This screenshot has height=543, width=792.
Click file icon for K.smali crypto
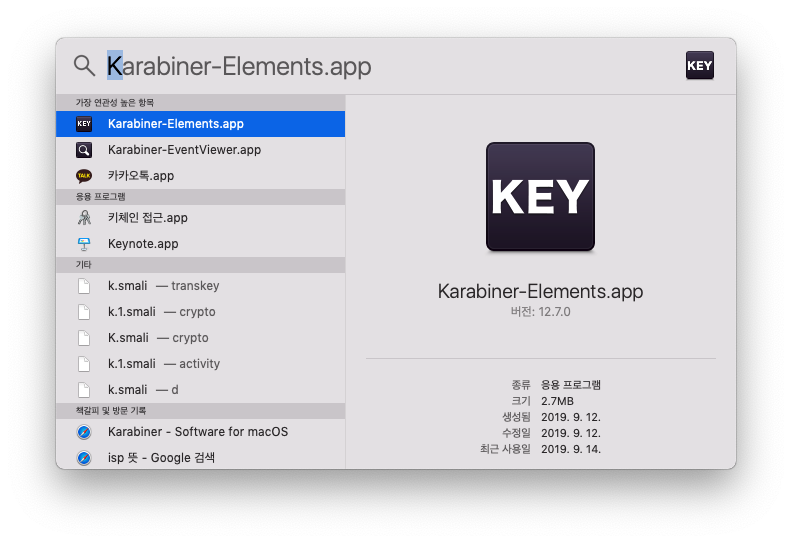click(84, 338)
